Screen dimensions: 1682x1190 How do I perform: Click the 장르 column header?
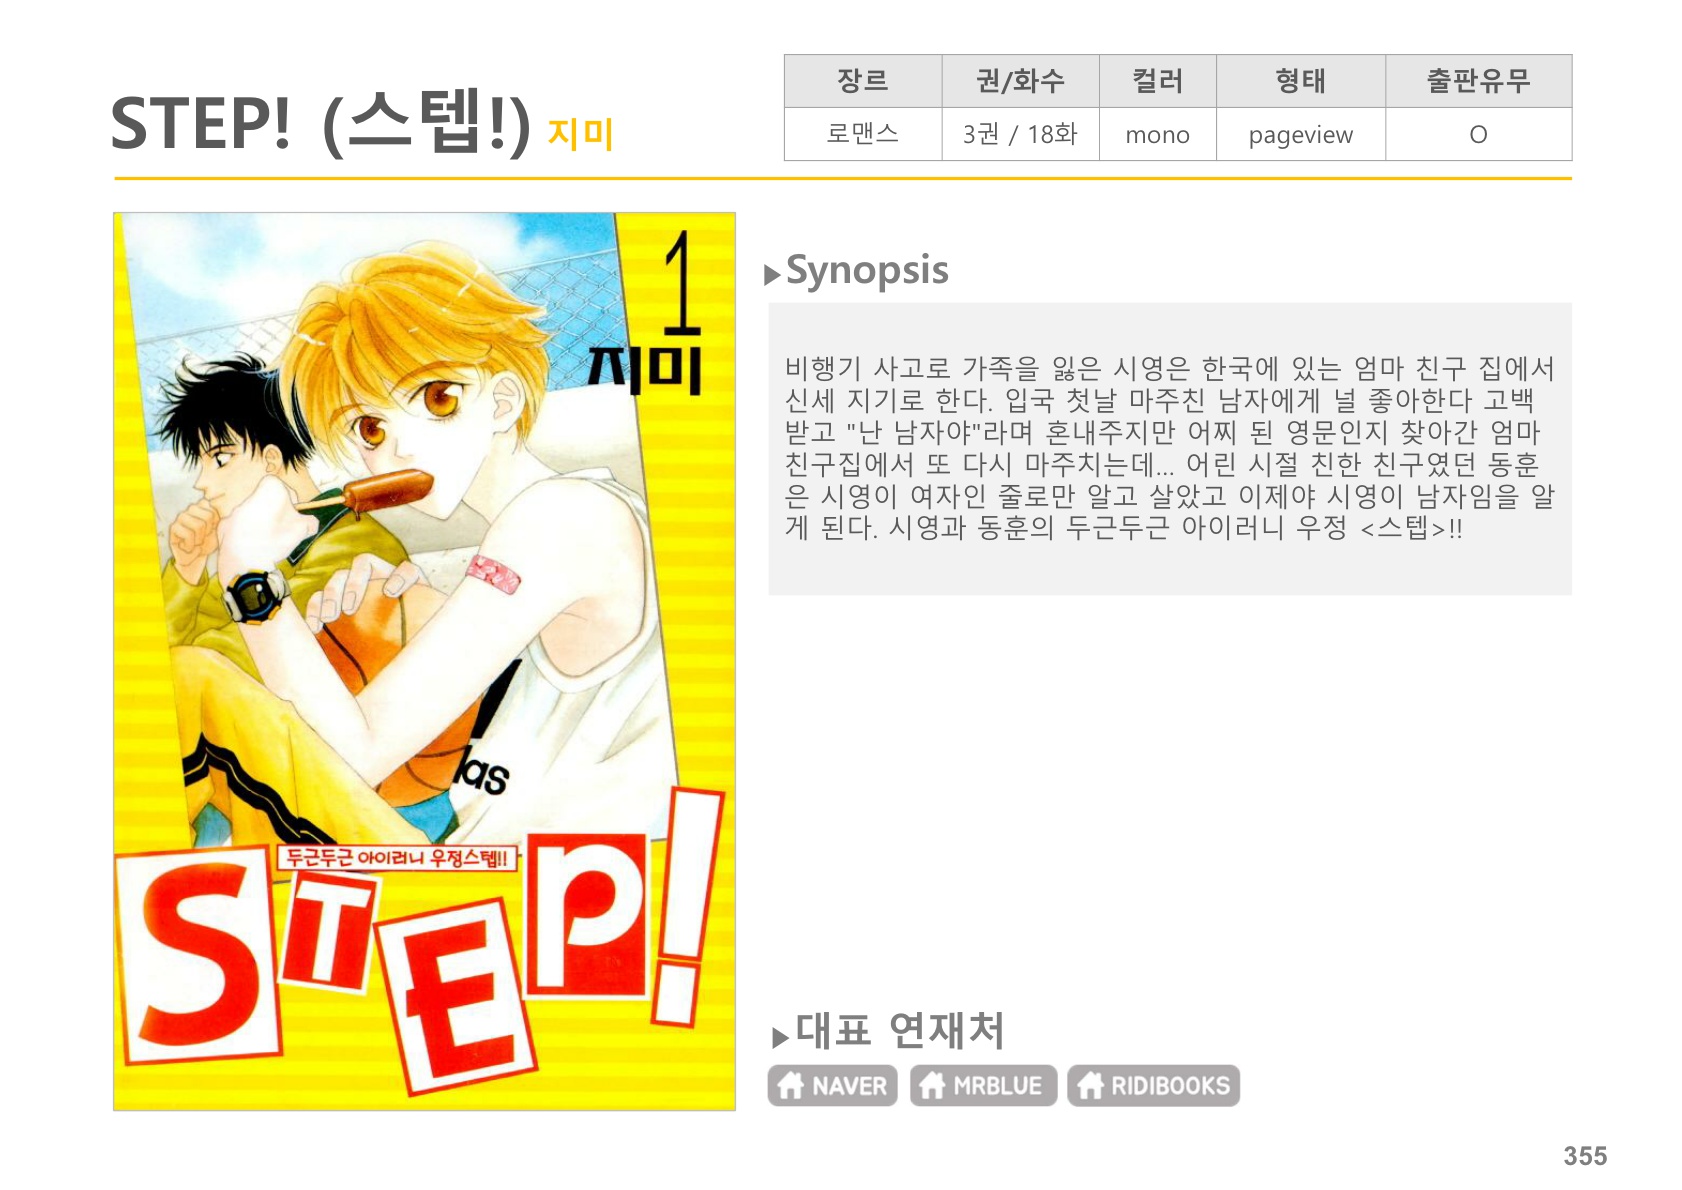pos(863,81)
